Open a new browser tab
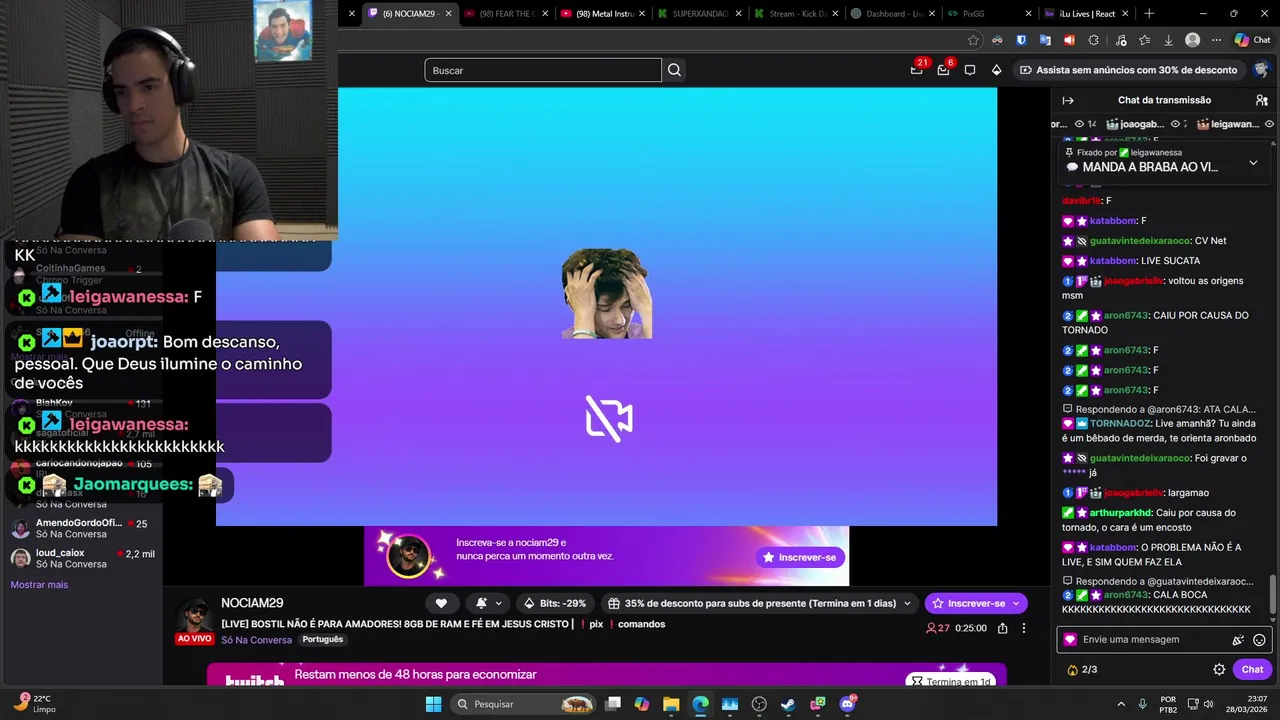 1149,14
